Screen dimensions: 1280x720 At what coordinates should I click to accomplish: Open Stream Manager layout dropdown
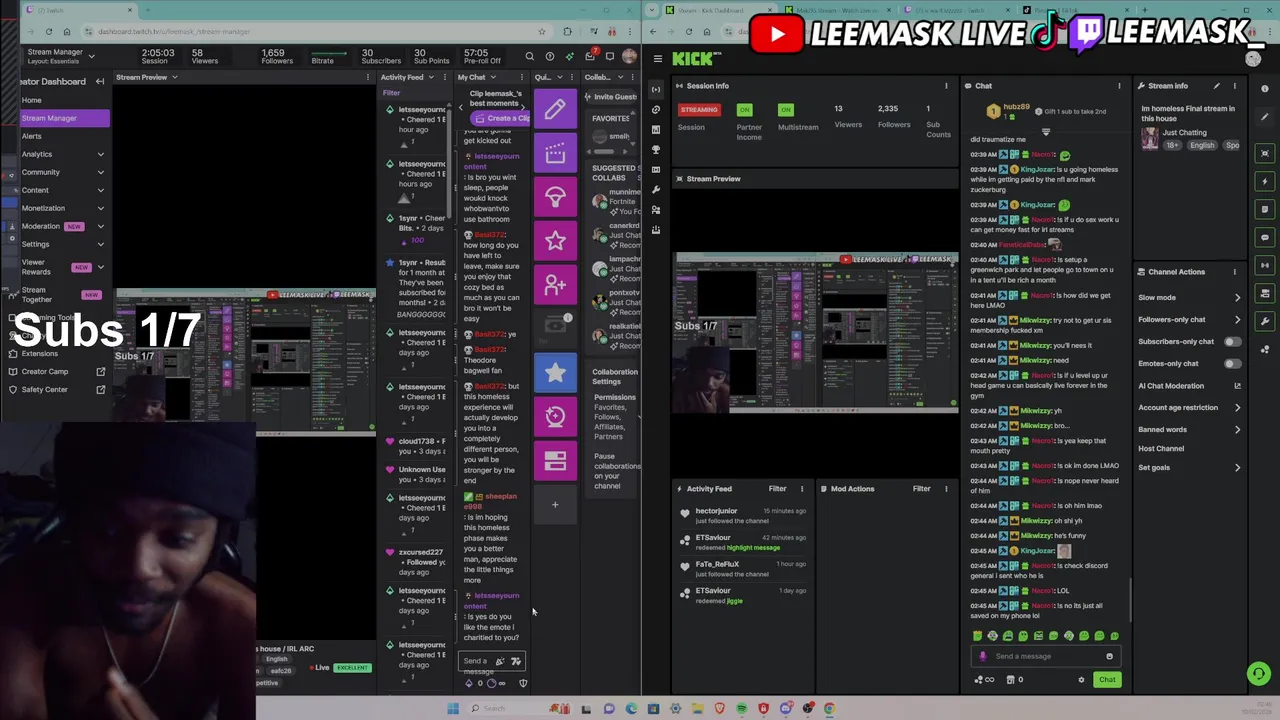pyautogui.click(x=92, y=56)
